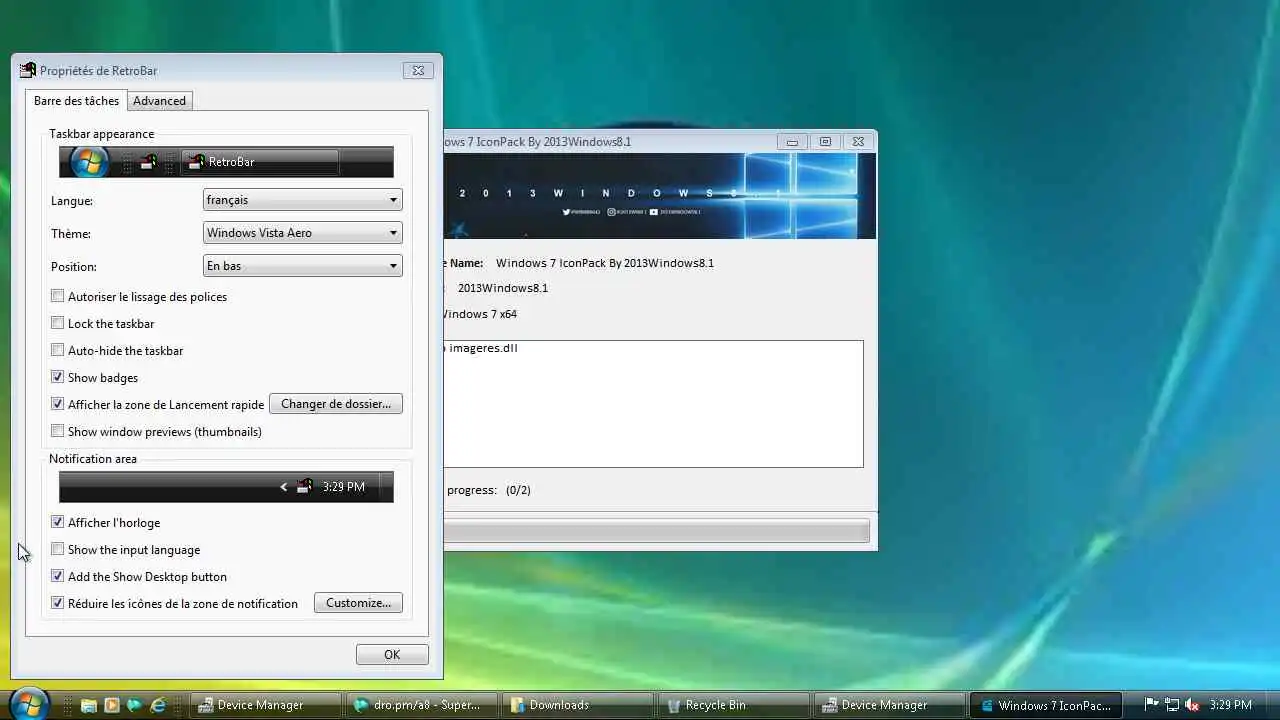Click the IconPack installation progress bar
Screen dimensions: 1280x720
click(x=656, y=530)
